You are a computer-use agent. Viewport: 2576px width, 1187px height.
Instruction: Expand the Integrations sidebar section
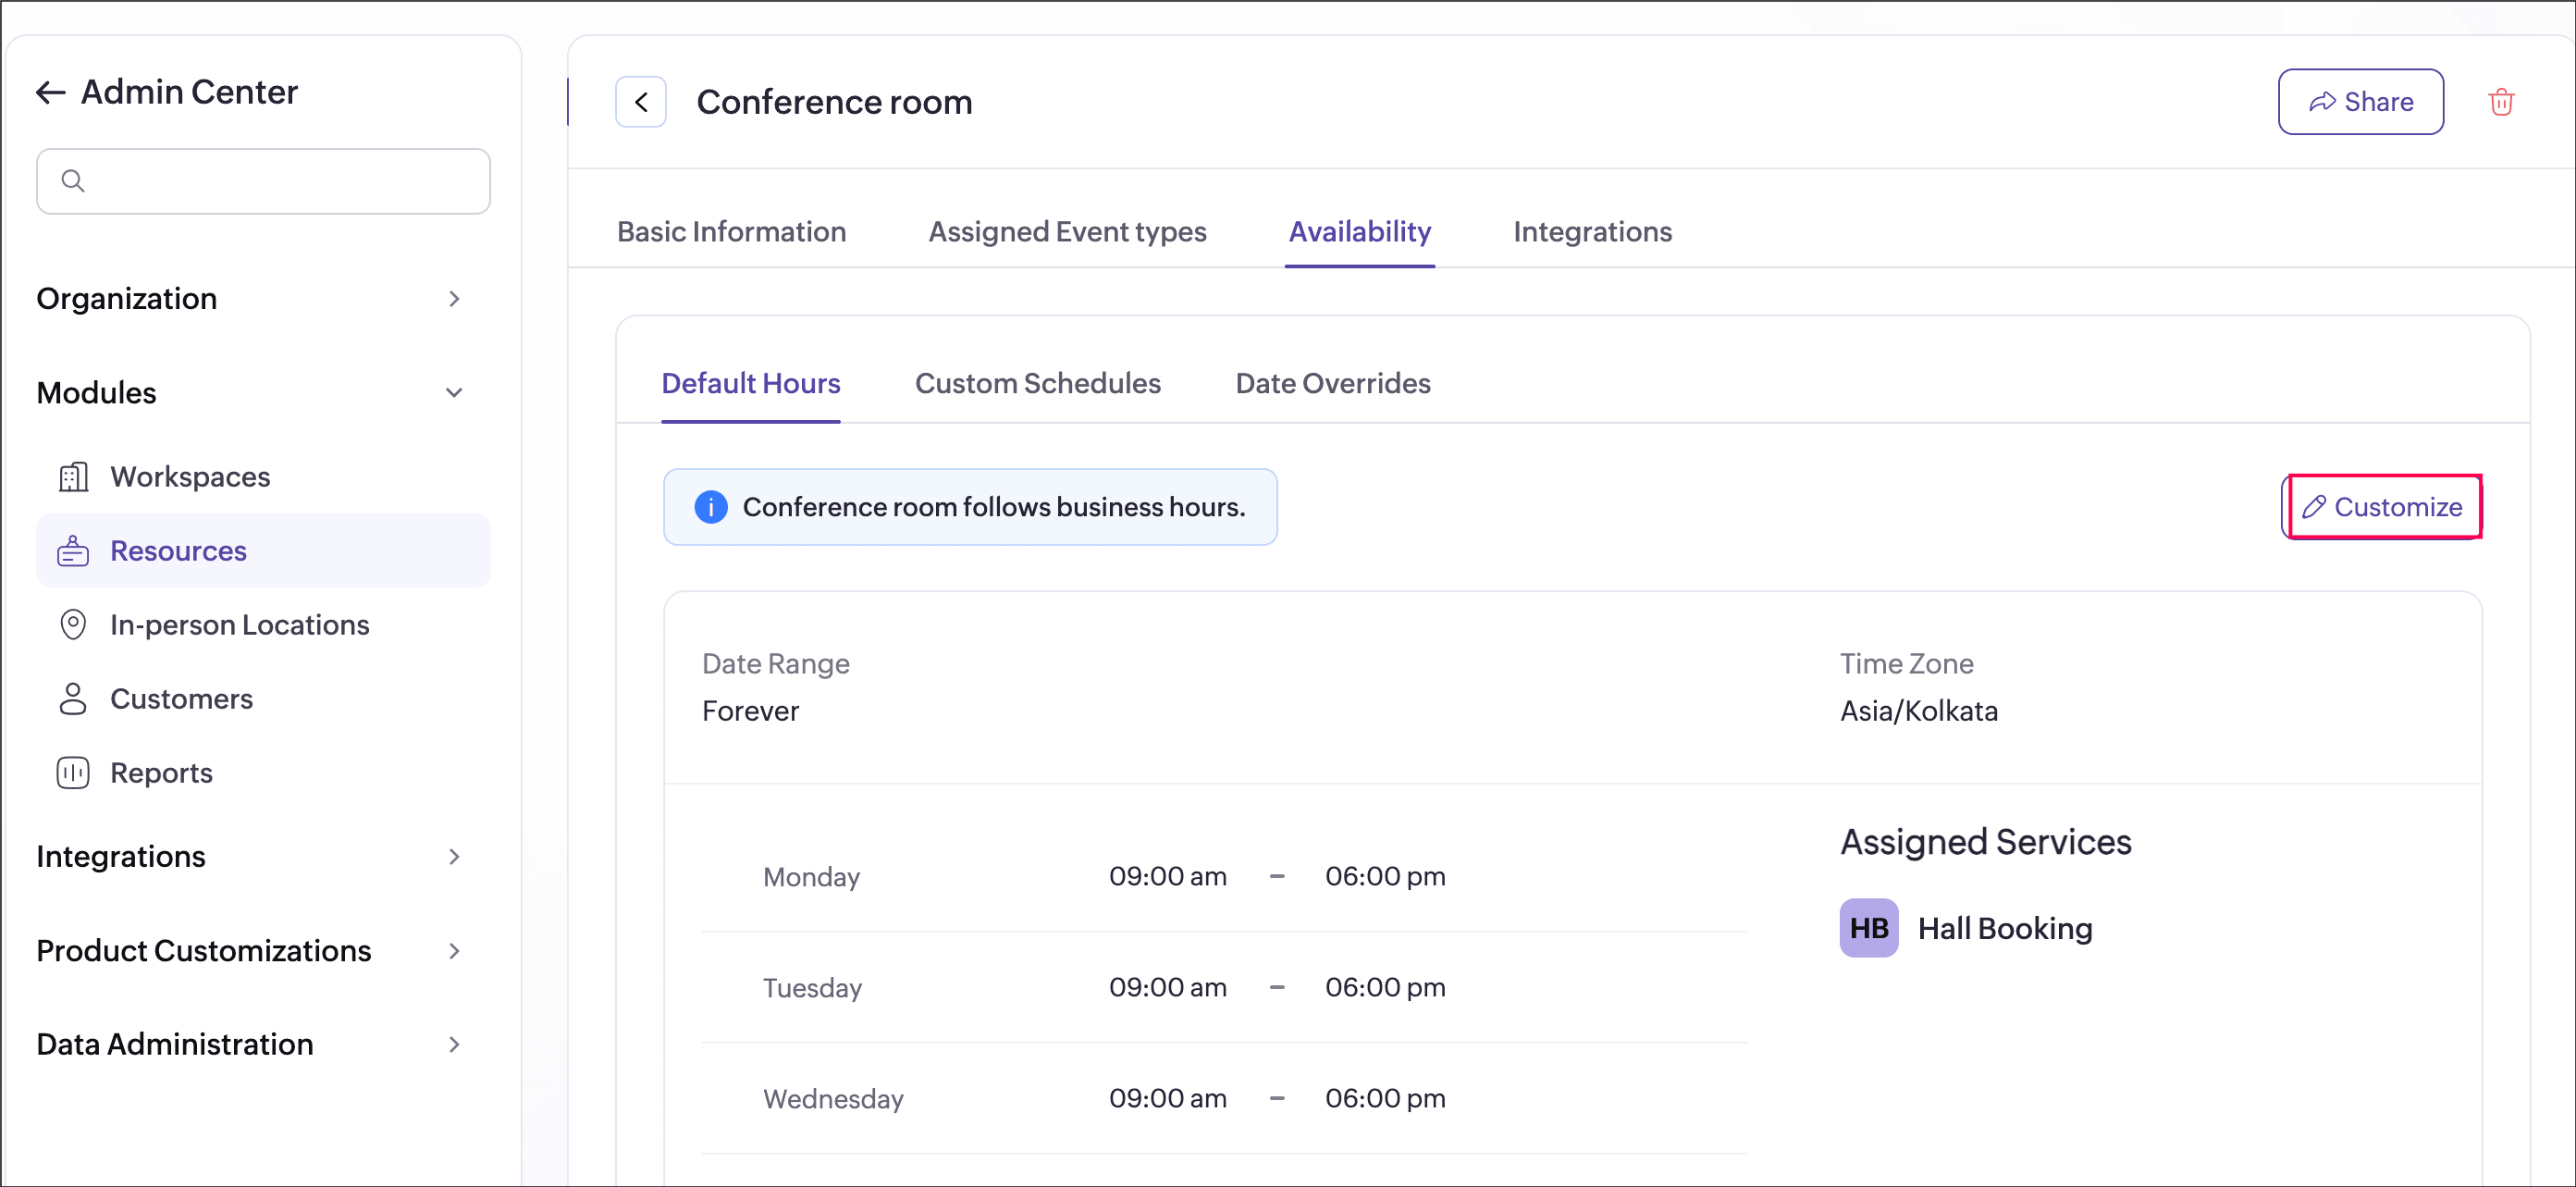(454, 857)
